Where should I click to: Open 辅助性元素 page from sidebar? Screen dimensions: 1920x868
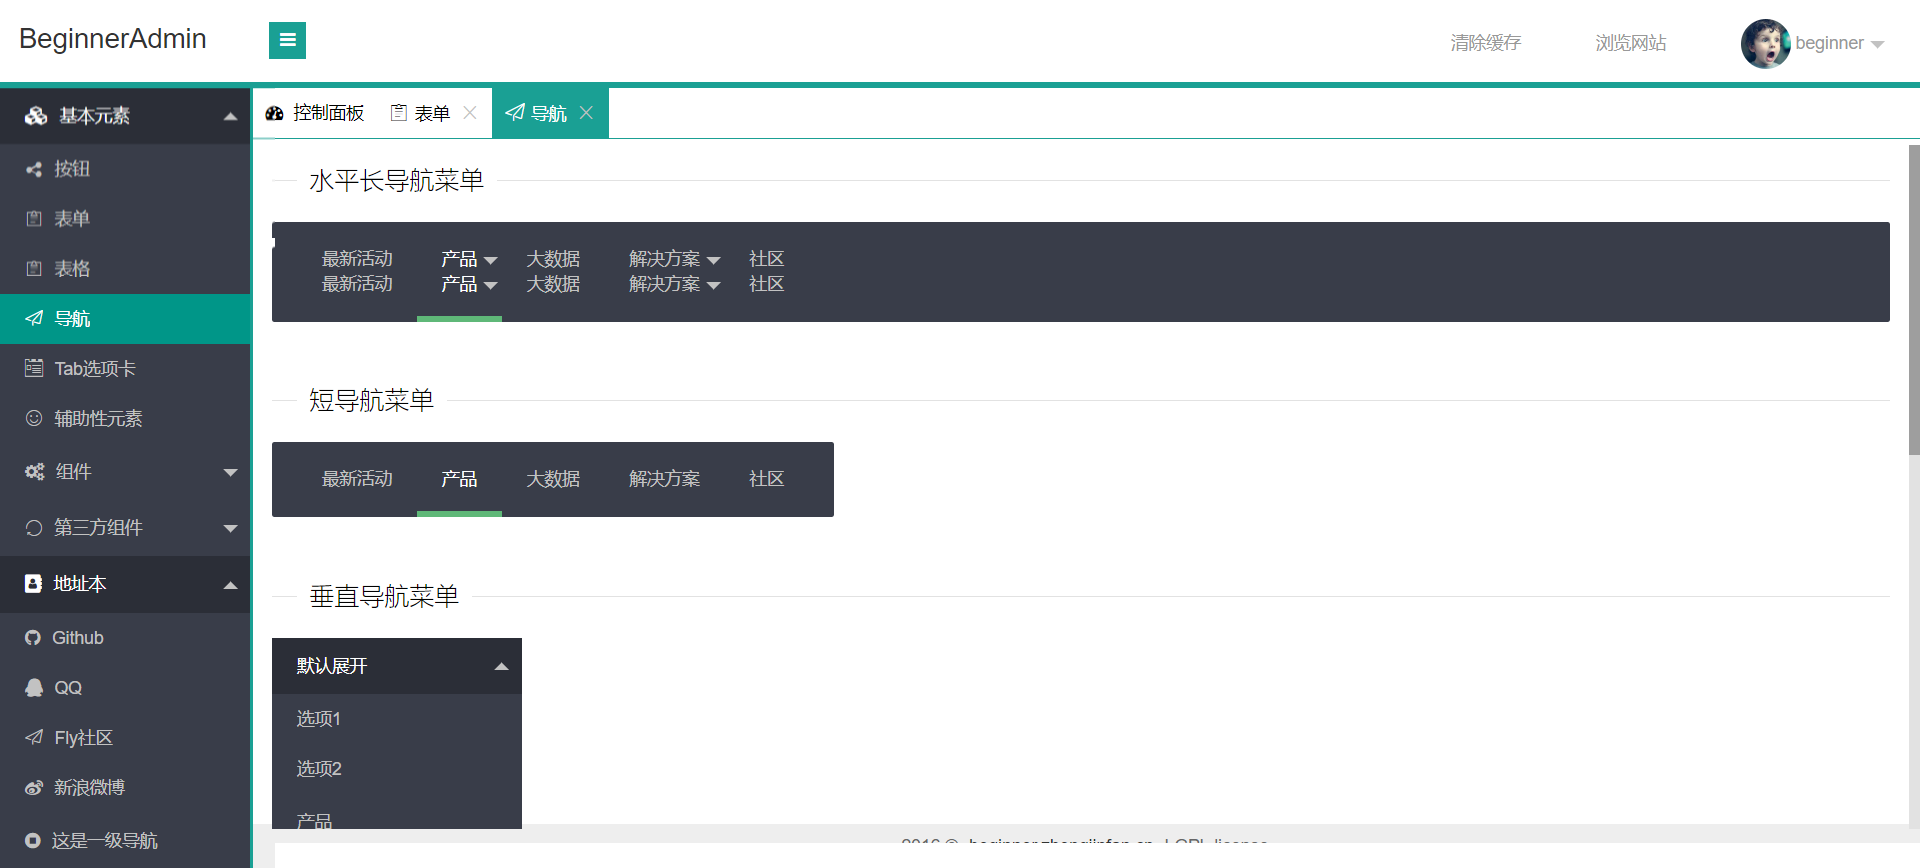point(125,418)
